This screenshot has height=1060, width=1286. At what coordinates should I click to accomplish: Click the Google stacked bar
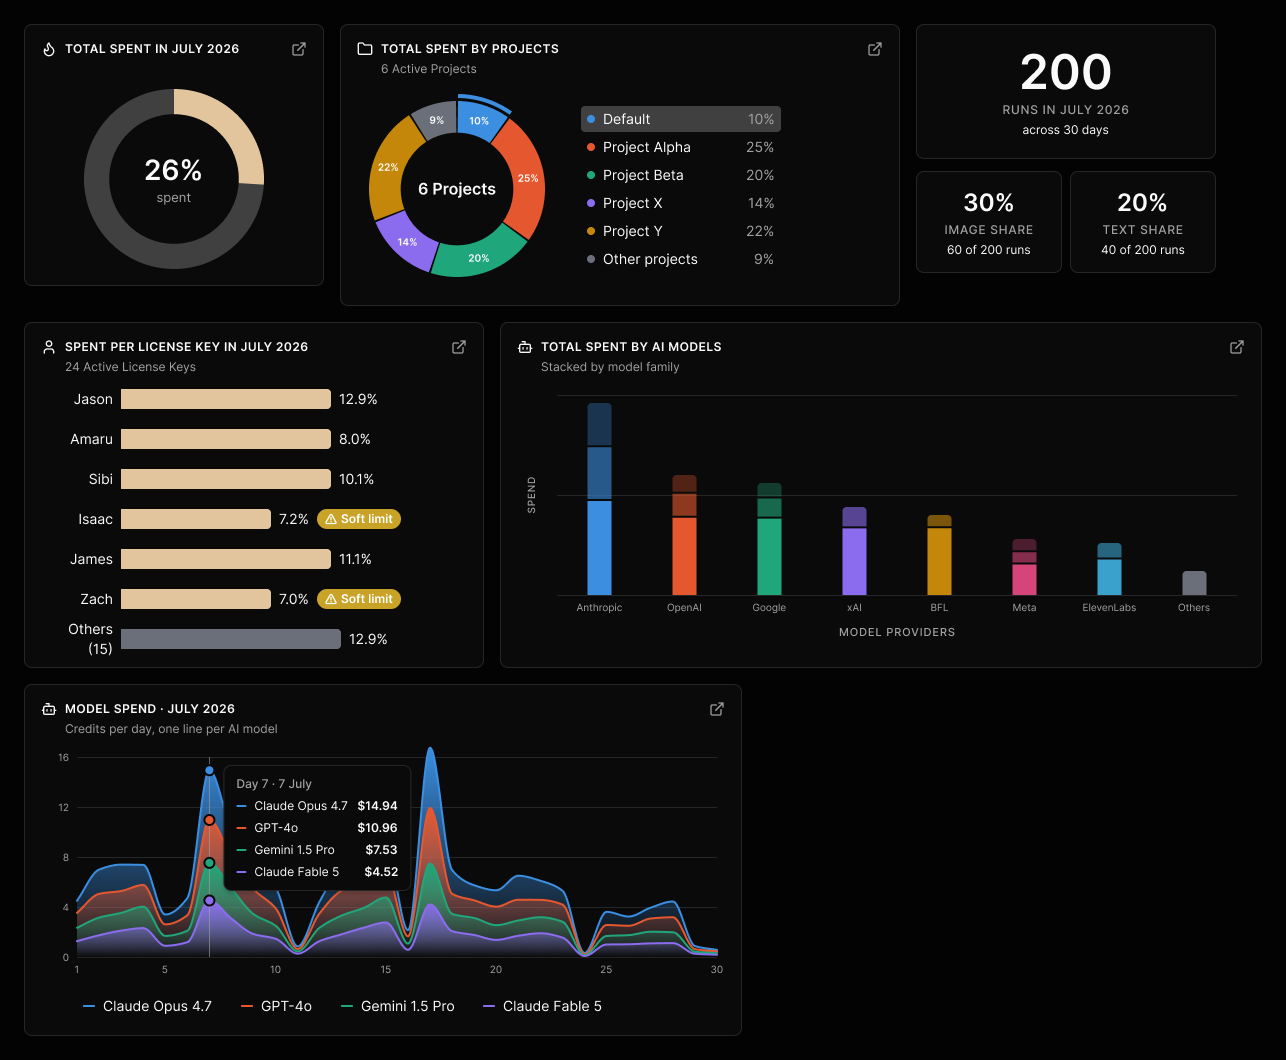point(769,539)
